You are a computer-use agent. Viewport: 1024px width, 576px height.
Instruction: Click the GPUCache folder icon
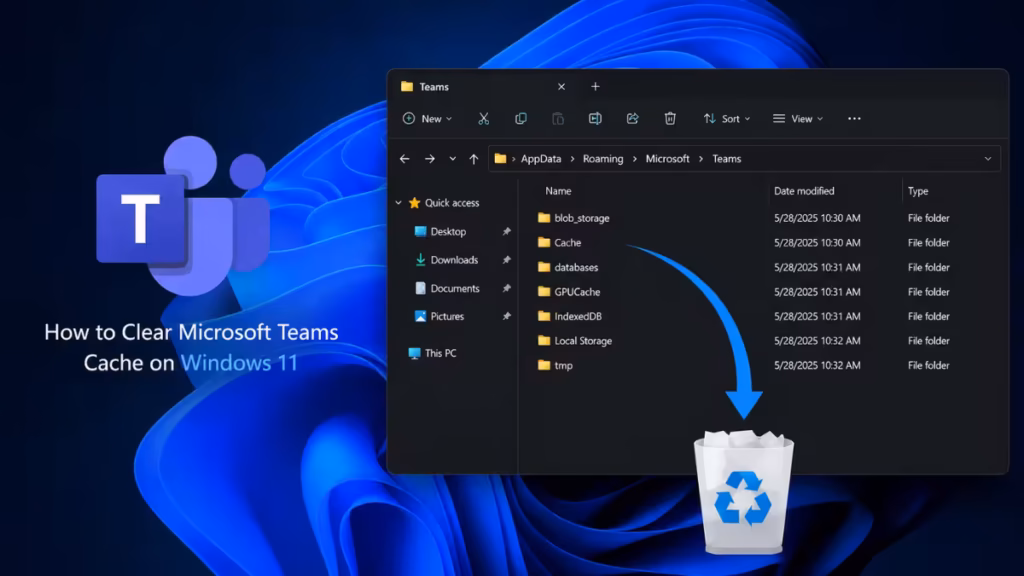pos(544,292)
